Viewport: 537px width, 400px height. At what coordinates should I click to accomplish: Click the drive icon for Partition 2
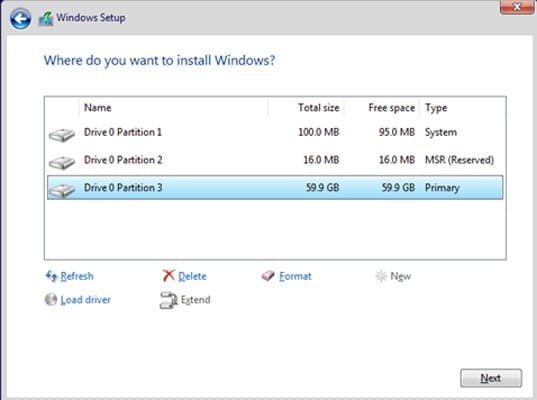tap(62, 163)
